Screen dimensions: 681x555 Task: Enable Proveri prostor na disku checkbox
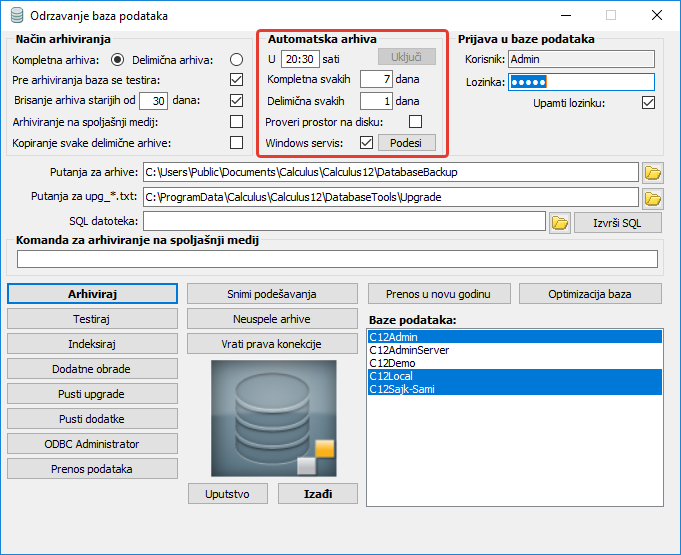point(415,122)
